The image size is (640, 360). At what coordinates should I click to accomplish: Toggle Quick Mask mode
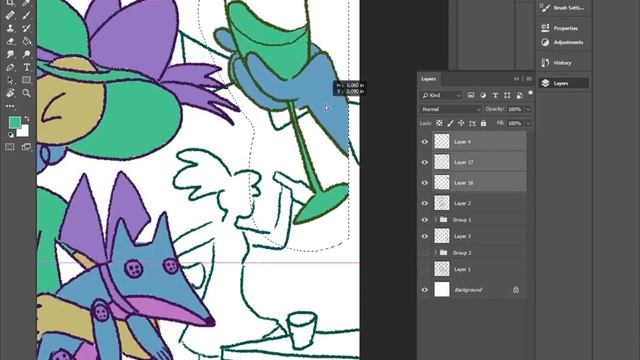[10, 147]
